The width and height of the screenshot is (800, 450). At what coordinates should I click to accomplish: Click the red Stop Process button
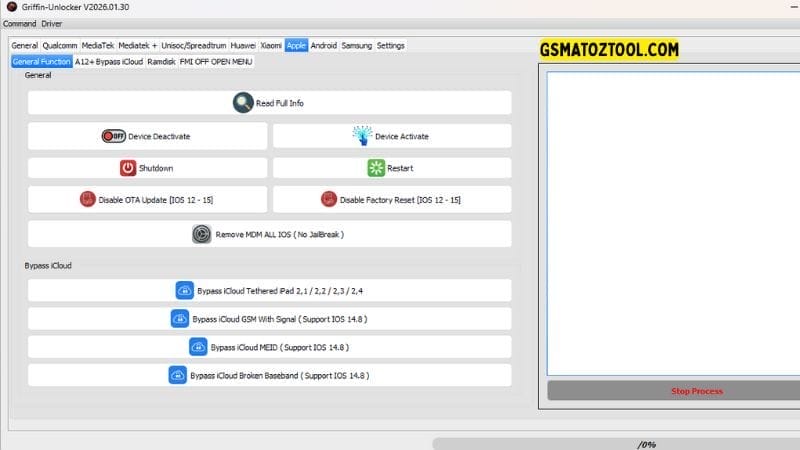coord(673,391)
